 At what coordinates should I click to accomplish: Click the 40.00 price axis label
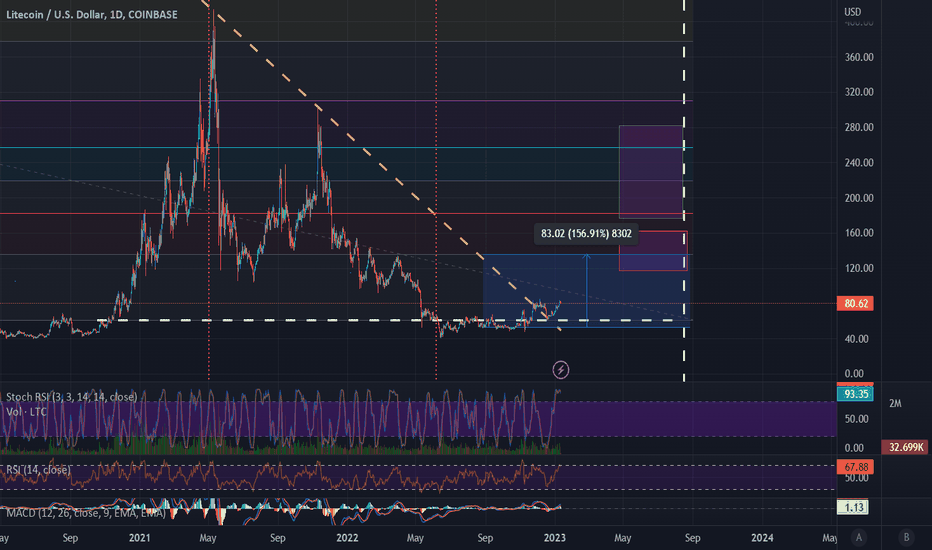pos(857,339)
